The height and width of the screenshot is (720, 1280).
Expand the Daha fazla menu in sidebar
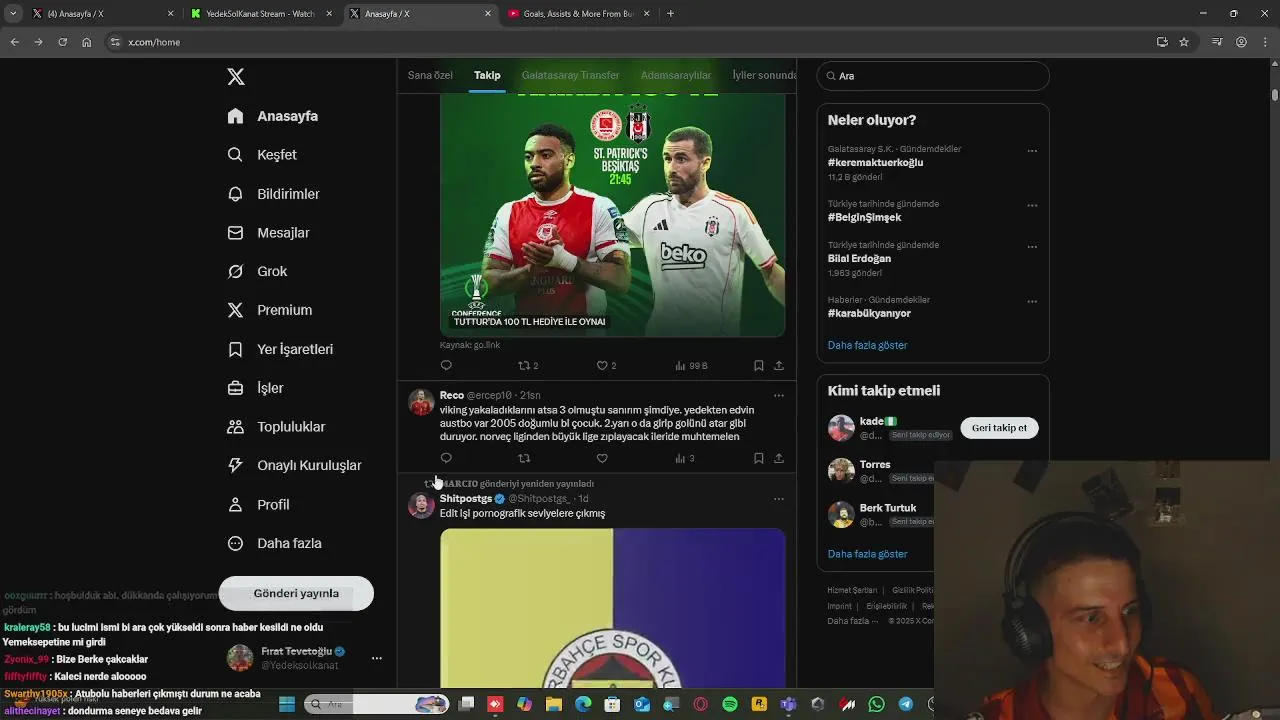coord(274,544)
